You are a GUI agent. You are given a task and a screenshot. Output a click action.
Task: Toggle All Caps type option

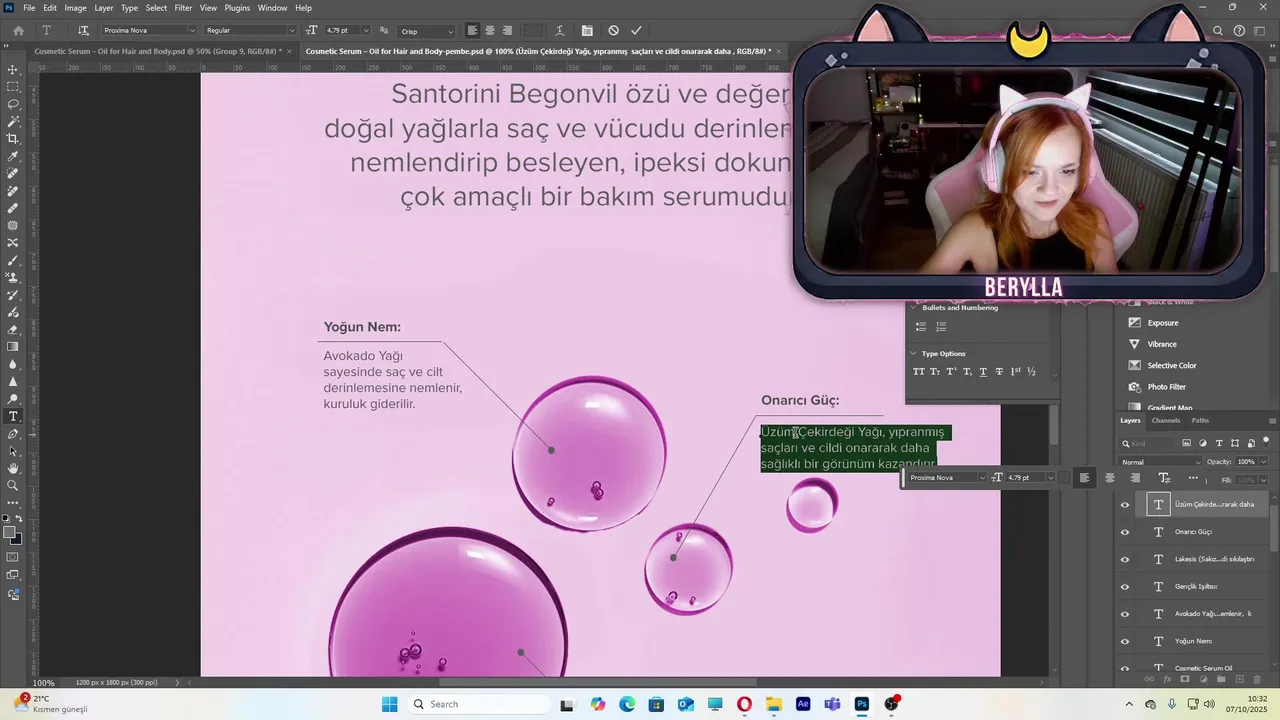pyautogui.click(x=919, y=372)
